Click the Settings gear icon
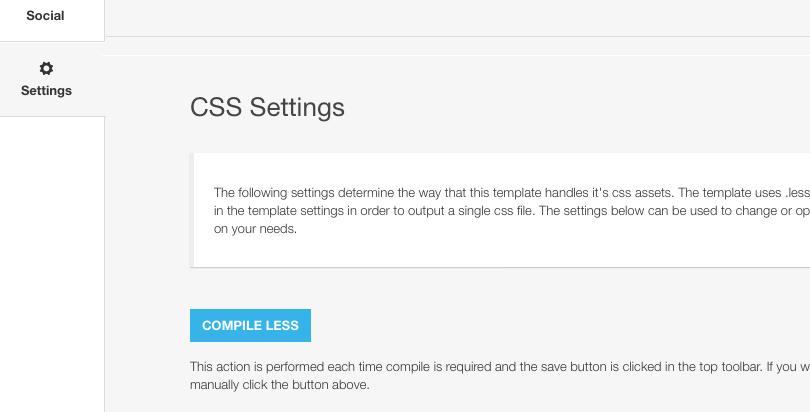Viewport: 810px width, 412px height. tap(46, 68)
